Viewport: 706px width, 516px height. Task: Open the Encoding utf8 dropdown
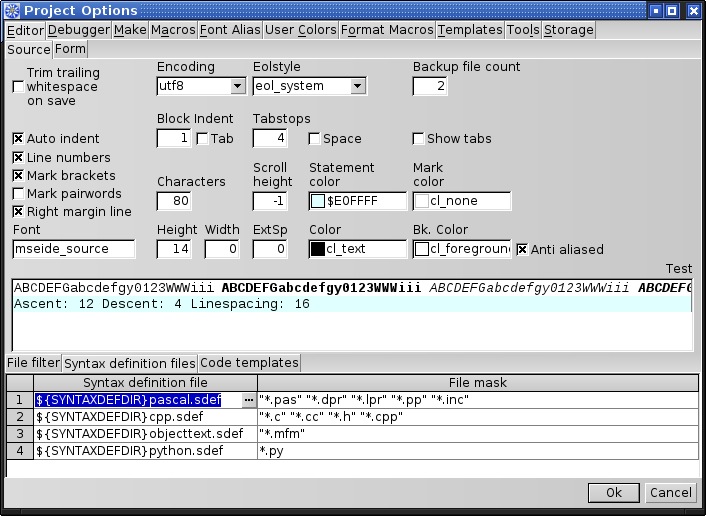[237, 87]
